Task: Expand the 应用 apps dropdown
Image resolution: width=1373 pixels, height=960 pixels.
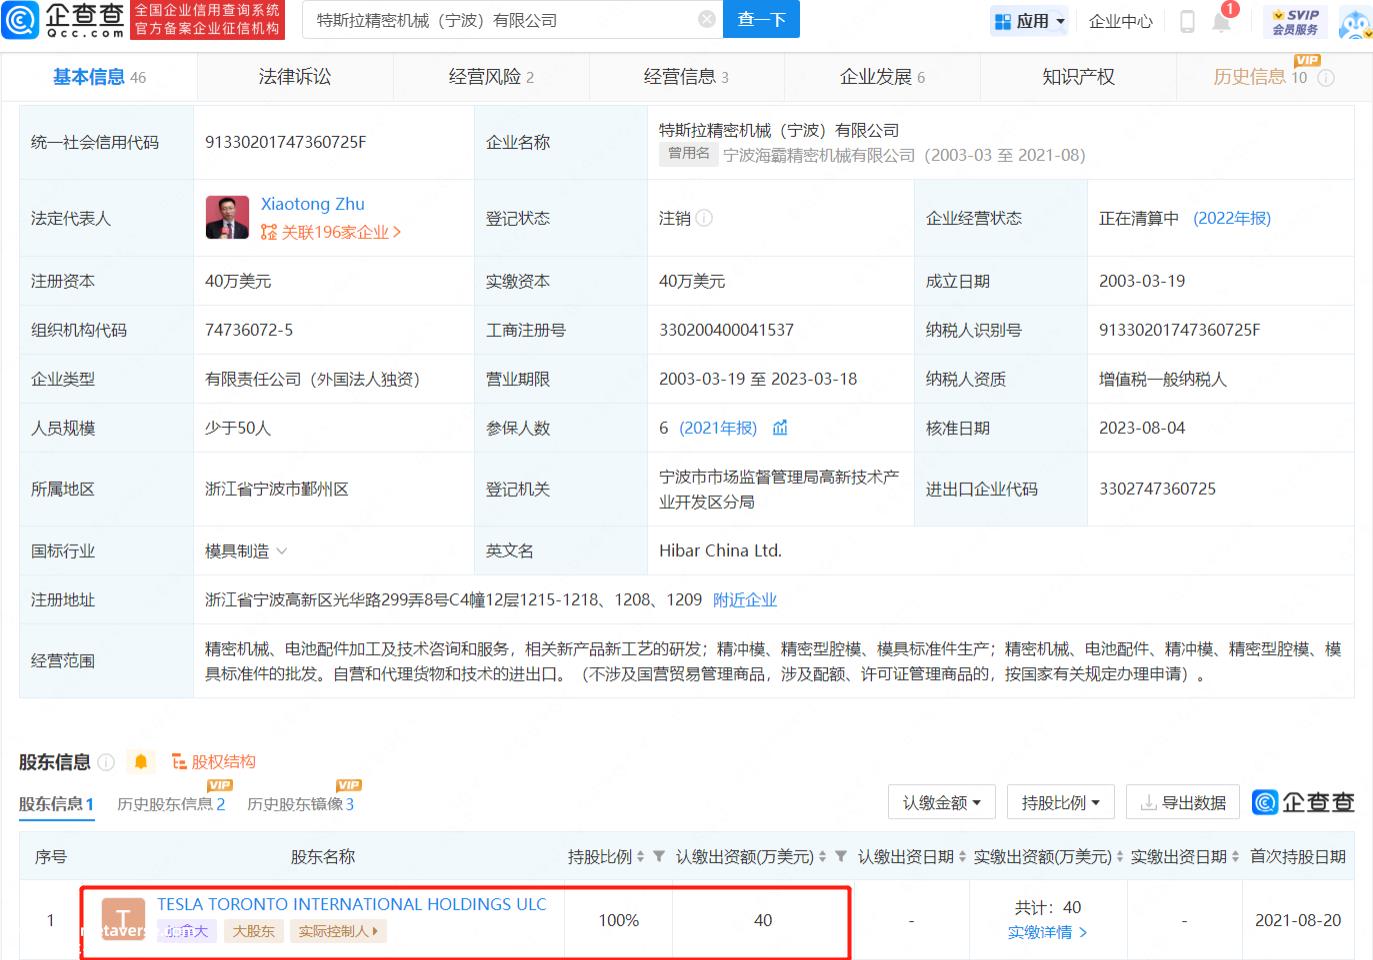Action: 1029,21
